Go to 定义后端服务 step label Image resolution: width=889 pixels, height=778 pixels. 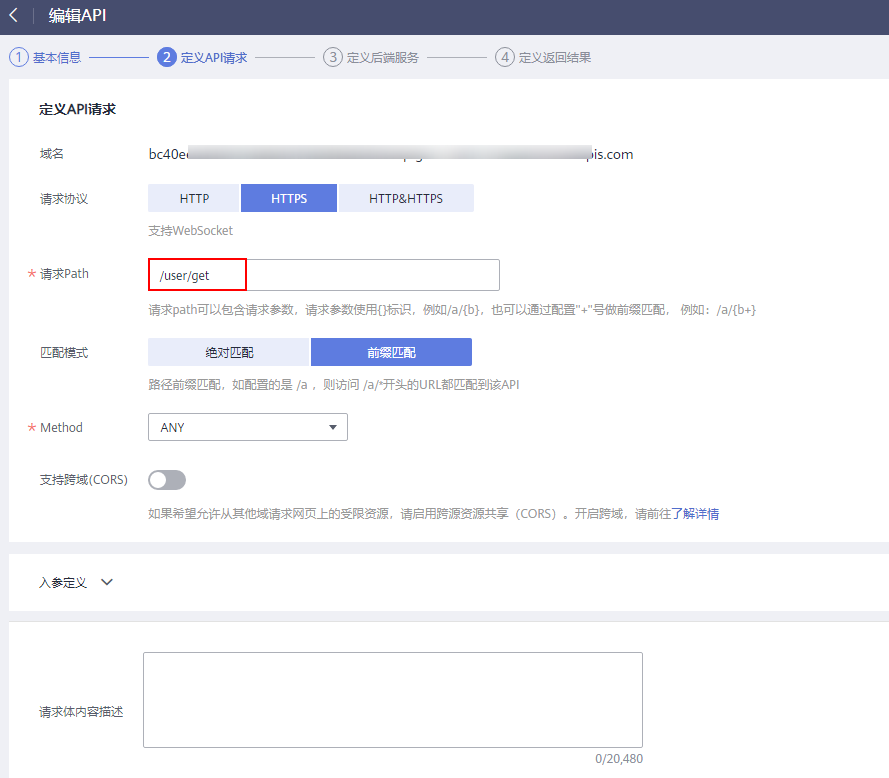(x=382, y=57)
